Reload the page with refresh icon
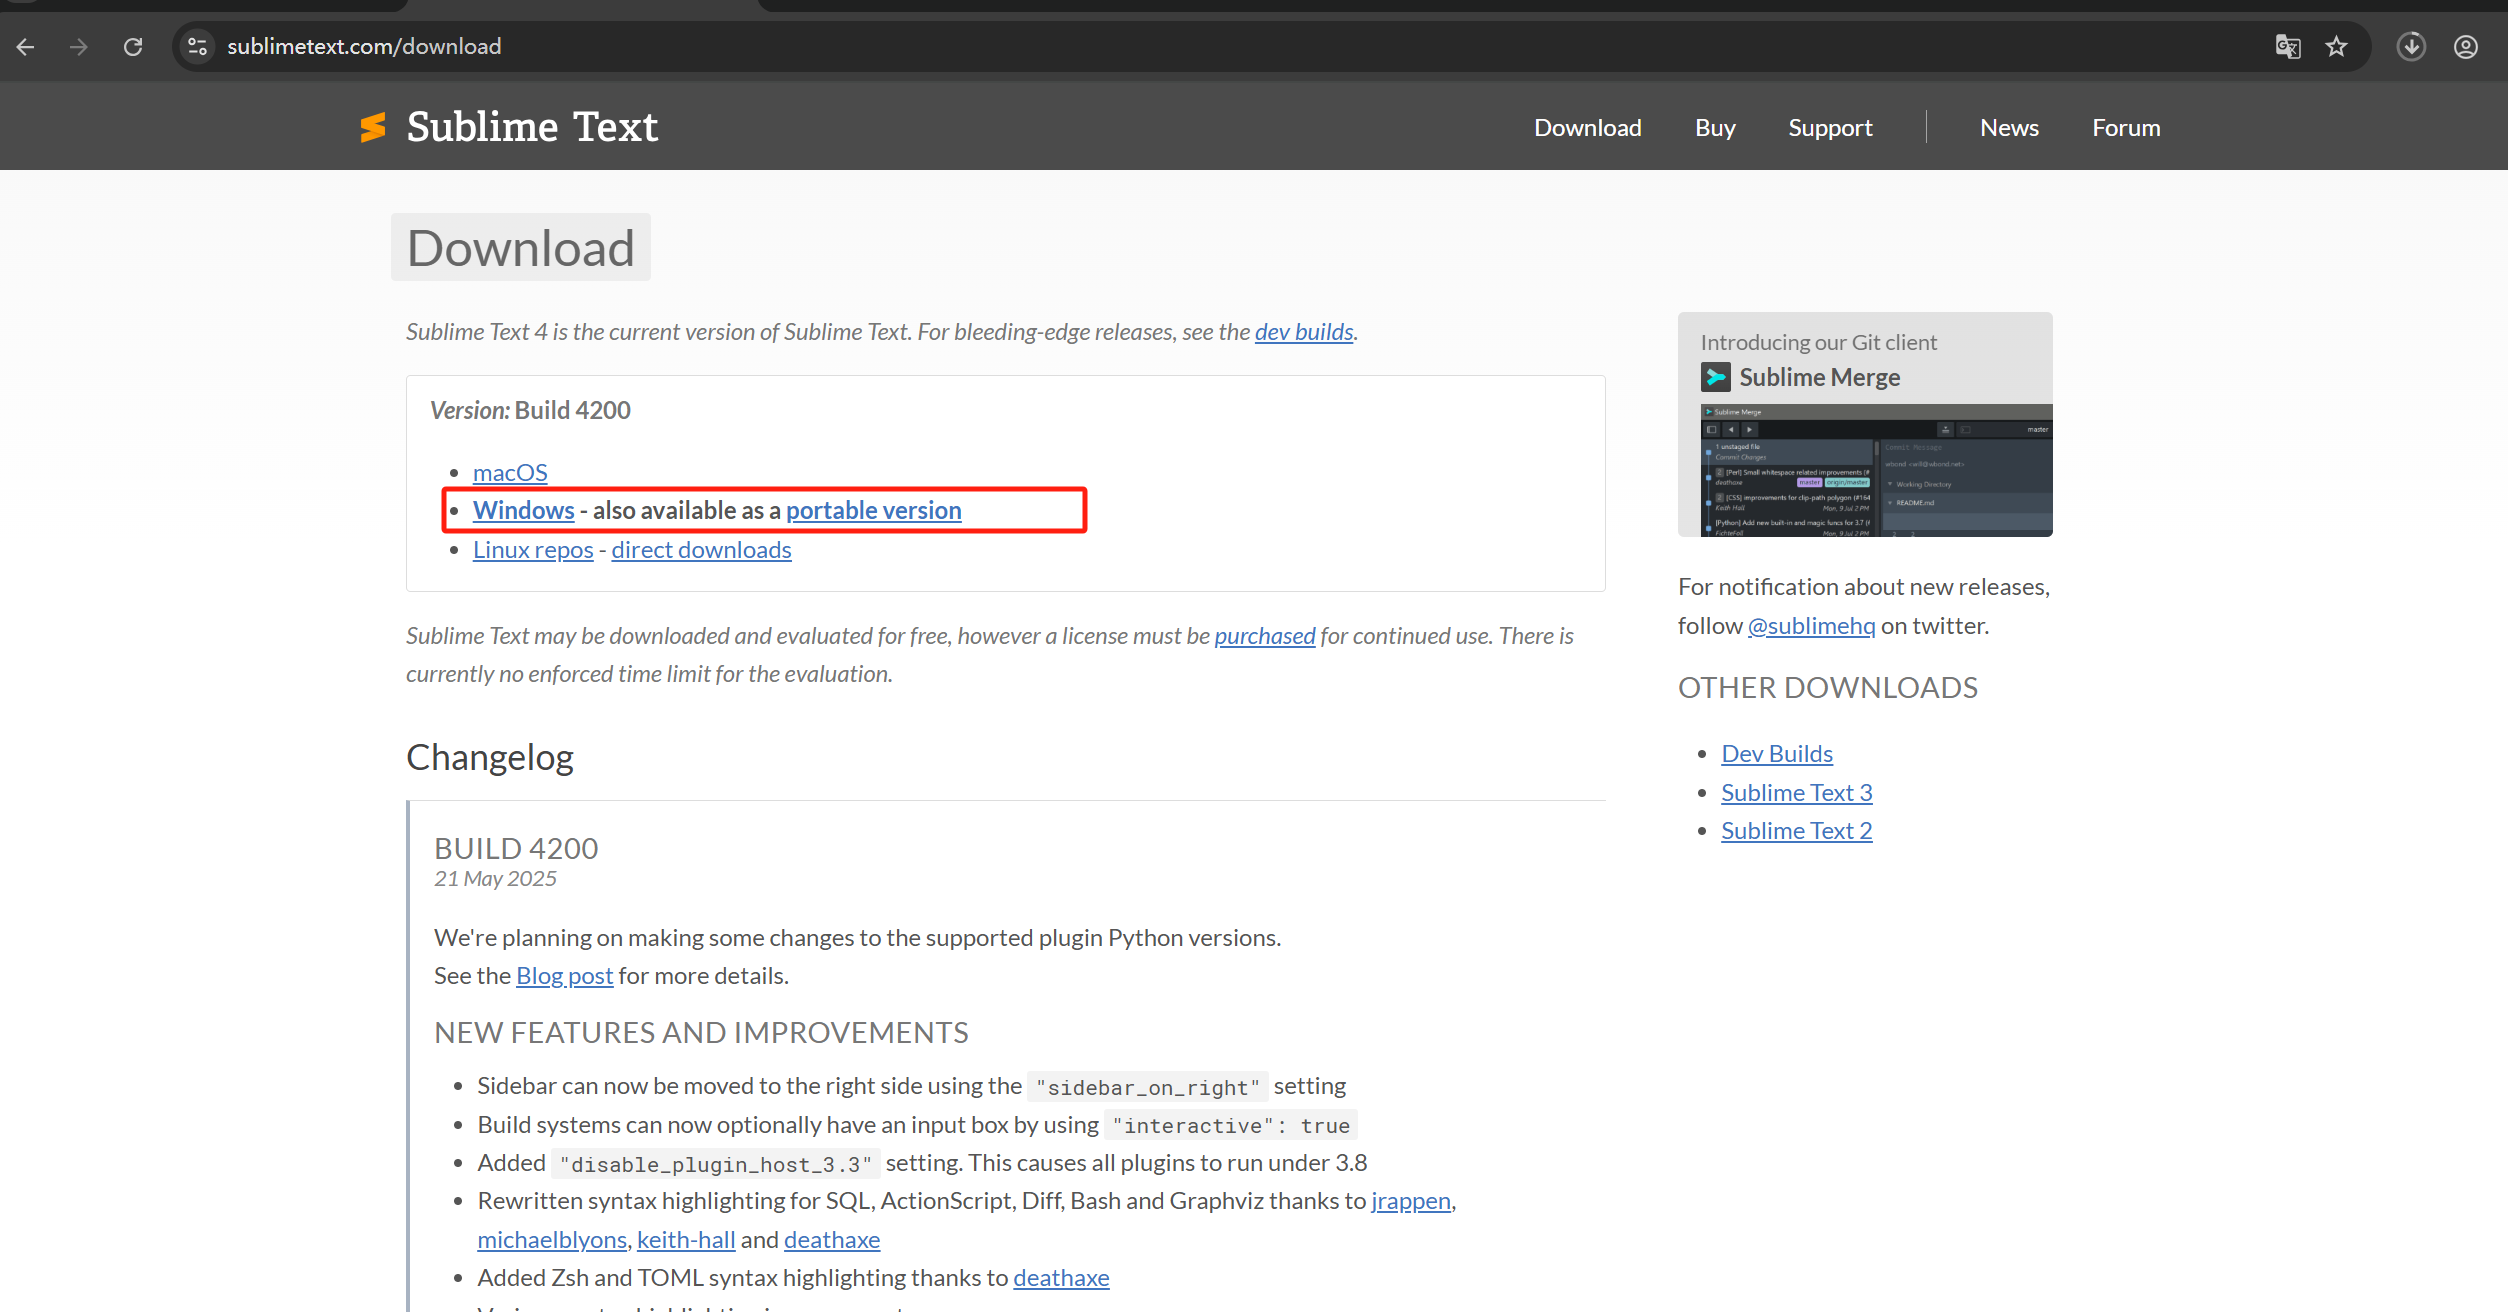 133,47
